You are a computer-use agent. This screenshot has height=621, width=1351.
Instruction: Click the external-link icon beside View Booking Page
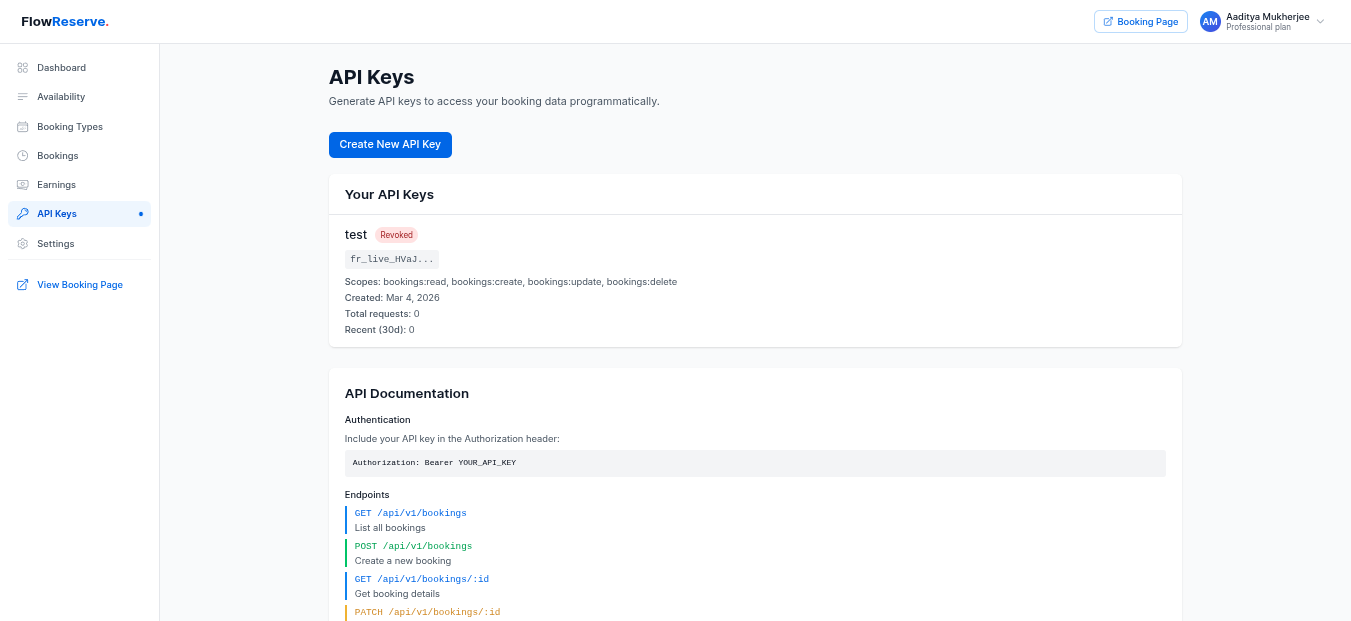tap(22, 284)
